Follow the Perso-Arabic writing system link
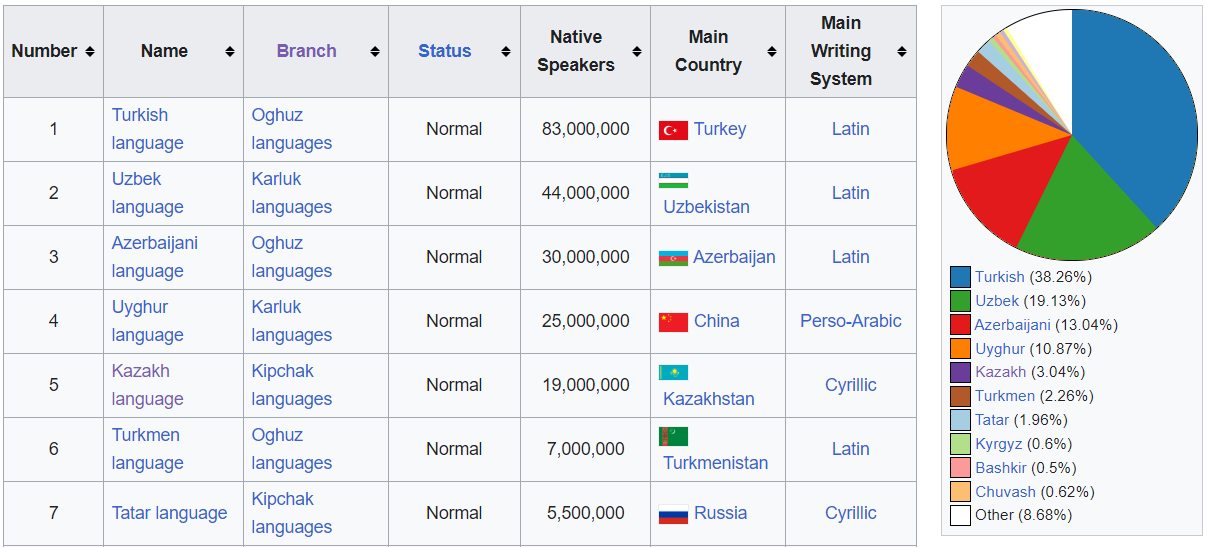This screenshot has width=1229, height=547. [x=850, y=321]
